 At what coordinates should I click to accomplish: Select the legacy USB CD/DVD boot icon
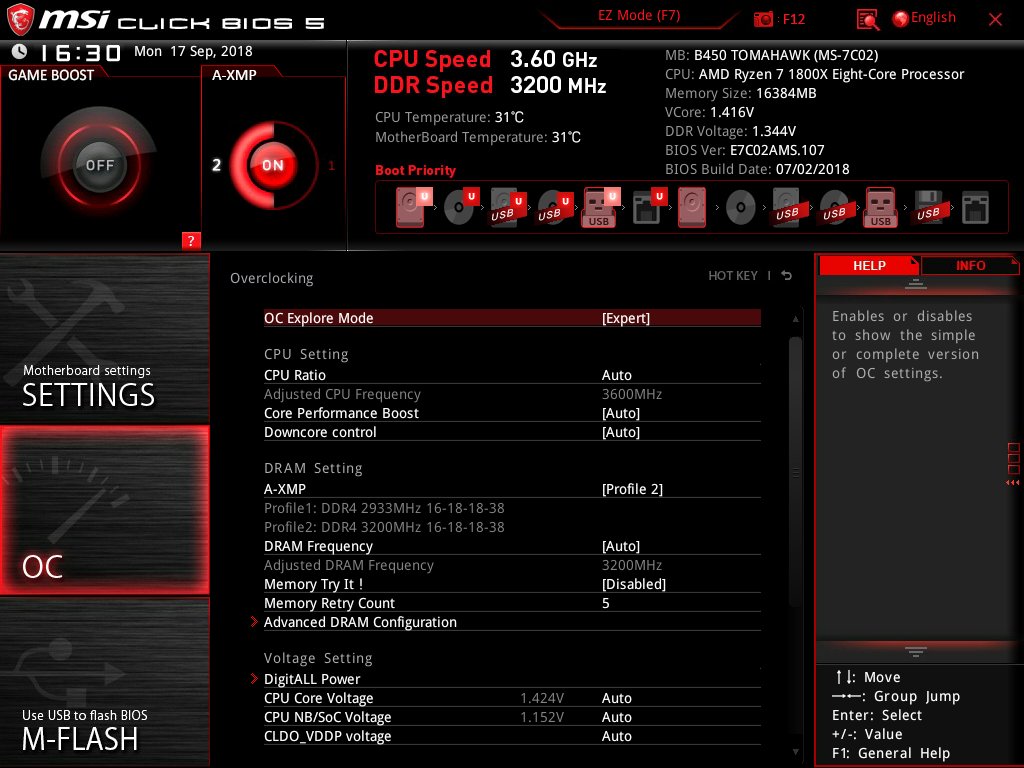834,207
